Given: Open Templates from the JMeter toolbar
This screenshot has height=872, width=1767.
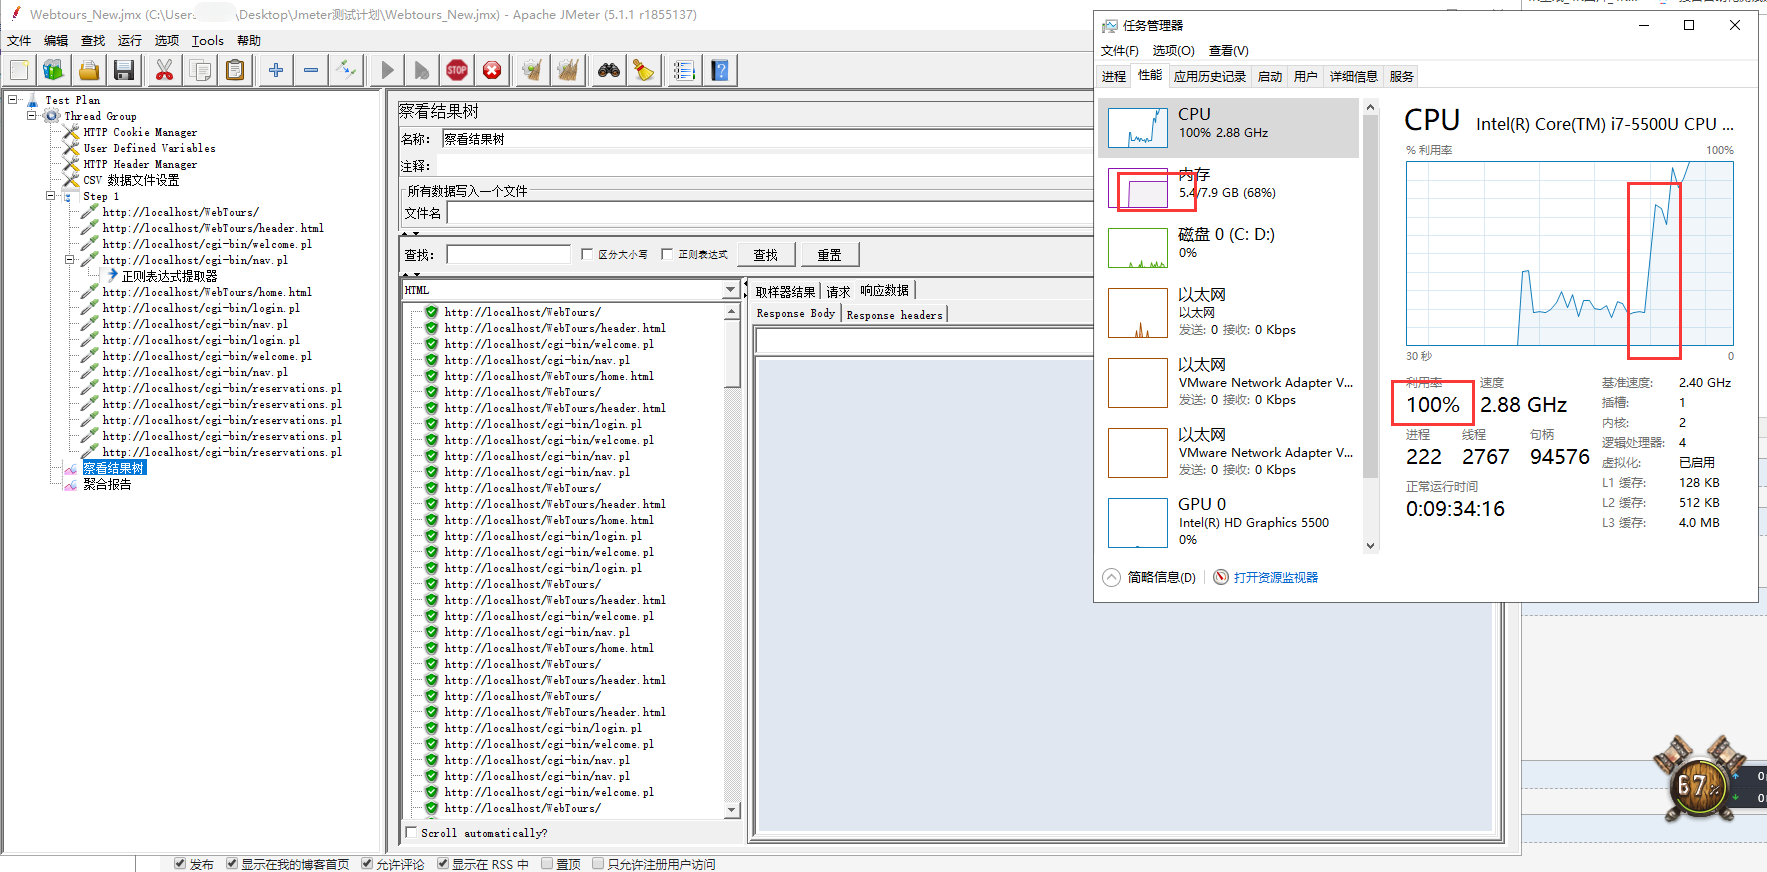Looking at the screenshot, I should (x=54, y=70).
